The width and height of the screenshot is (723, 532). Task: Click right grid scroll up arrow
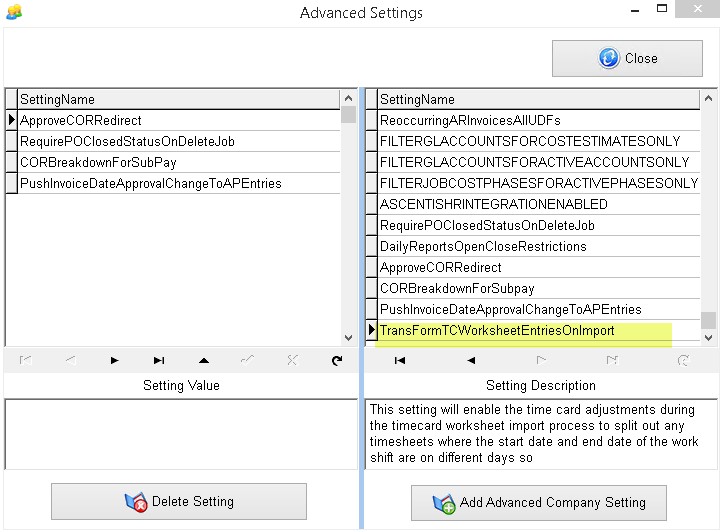click(x=709, y=98)
